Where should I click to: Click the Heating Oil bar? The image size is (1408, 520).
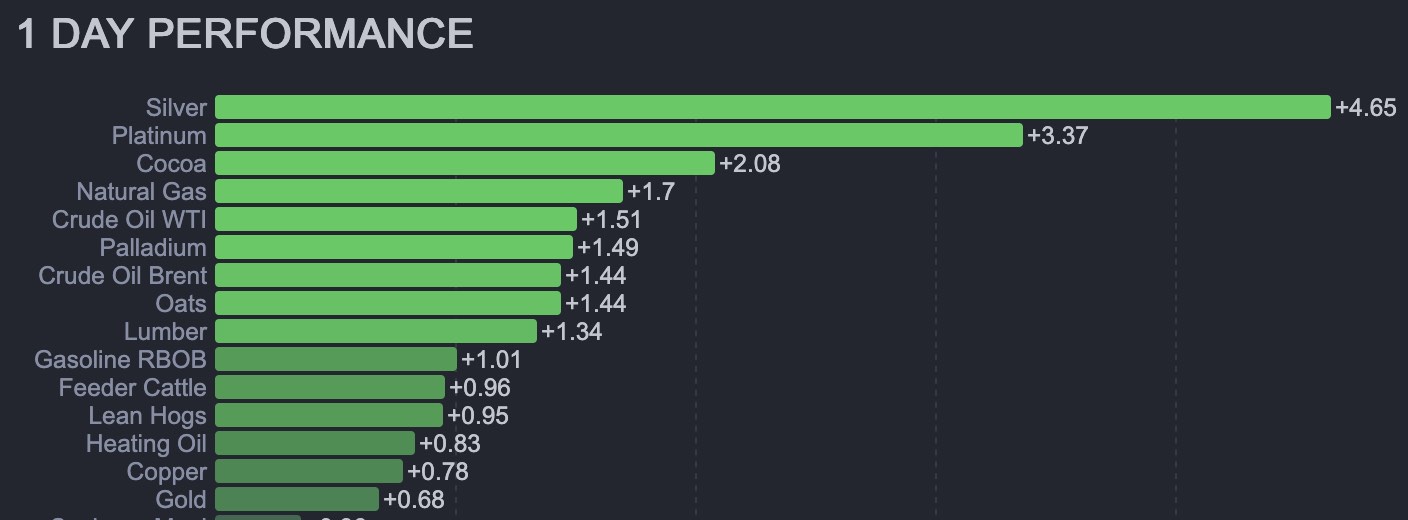click(x=314, y=443)
